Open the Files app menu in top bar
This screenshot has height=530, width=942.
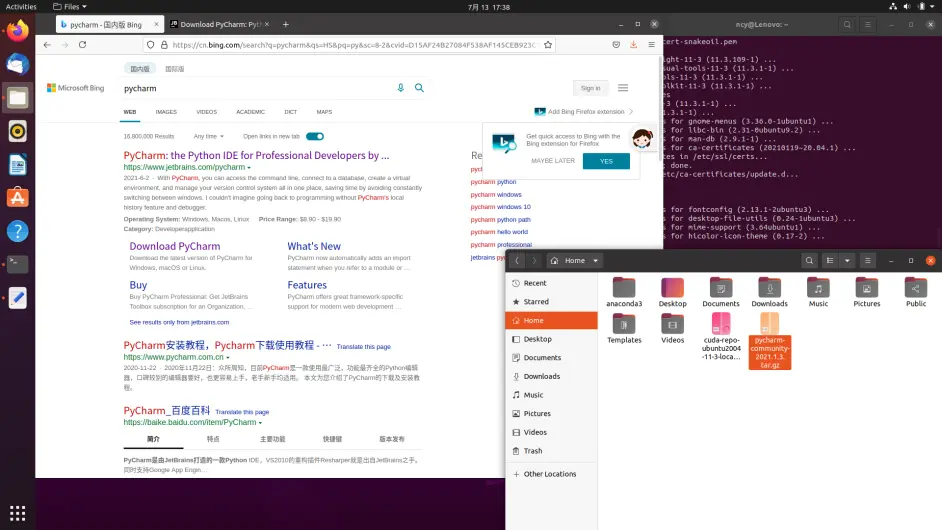(70, 7)
